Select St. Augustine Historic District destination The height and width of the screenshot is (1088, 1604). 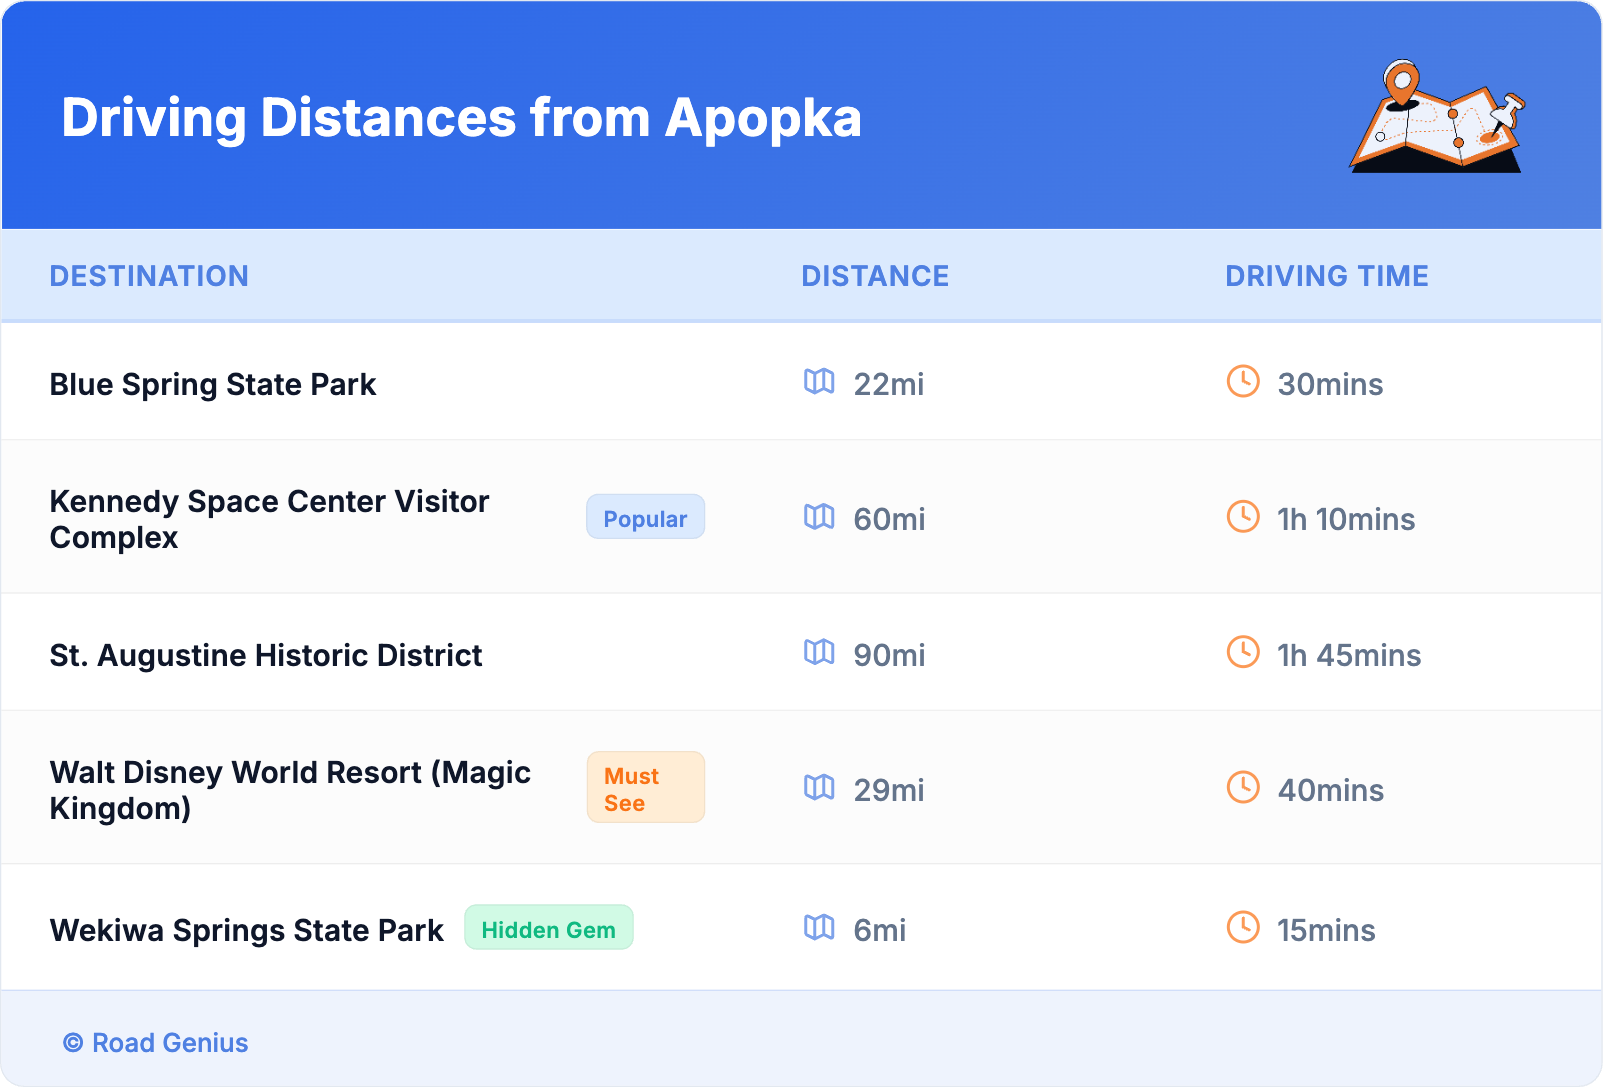(x=266, y=655)
